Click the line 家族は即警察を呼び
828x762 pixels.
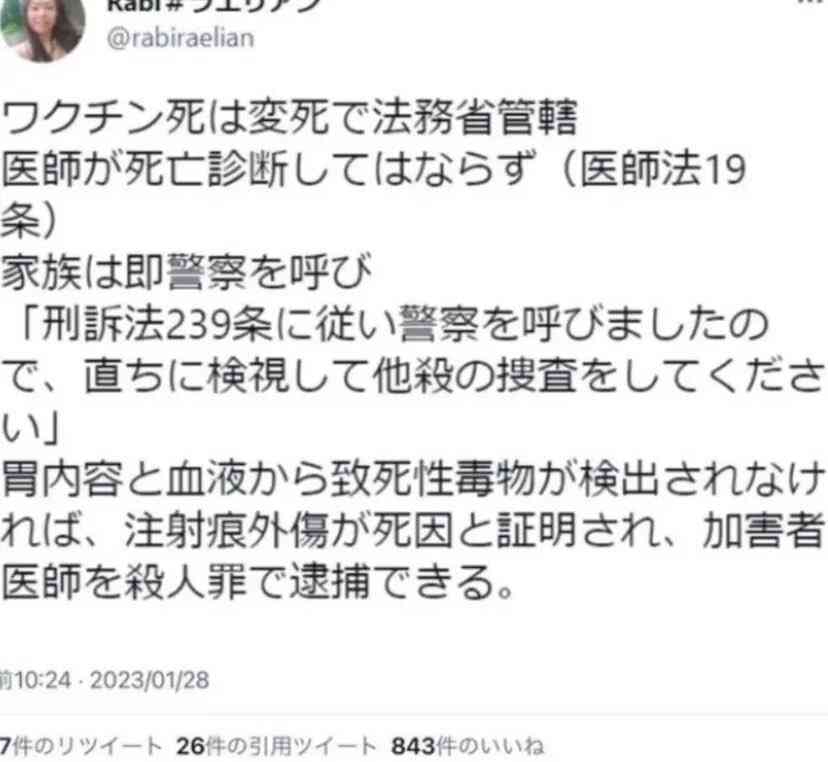[186, 273]
